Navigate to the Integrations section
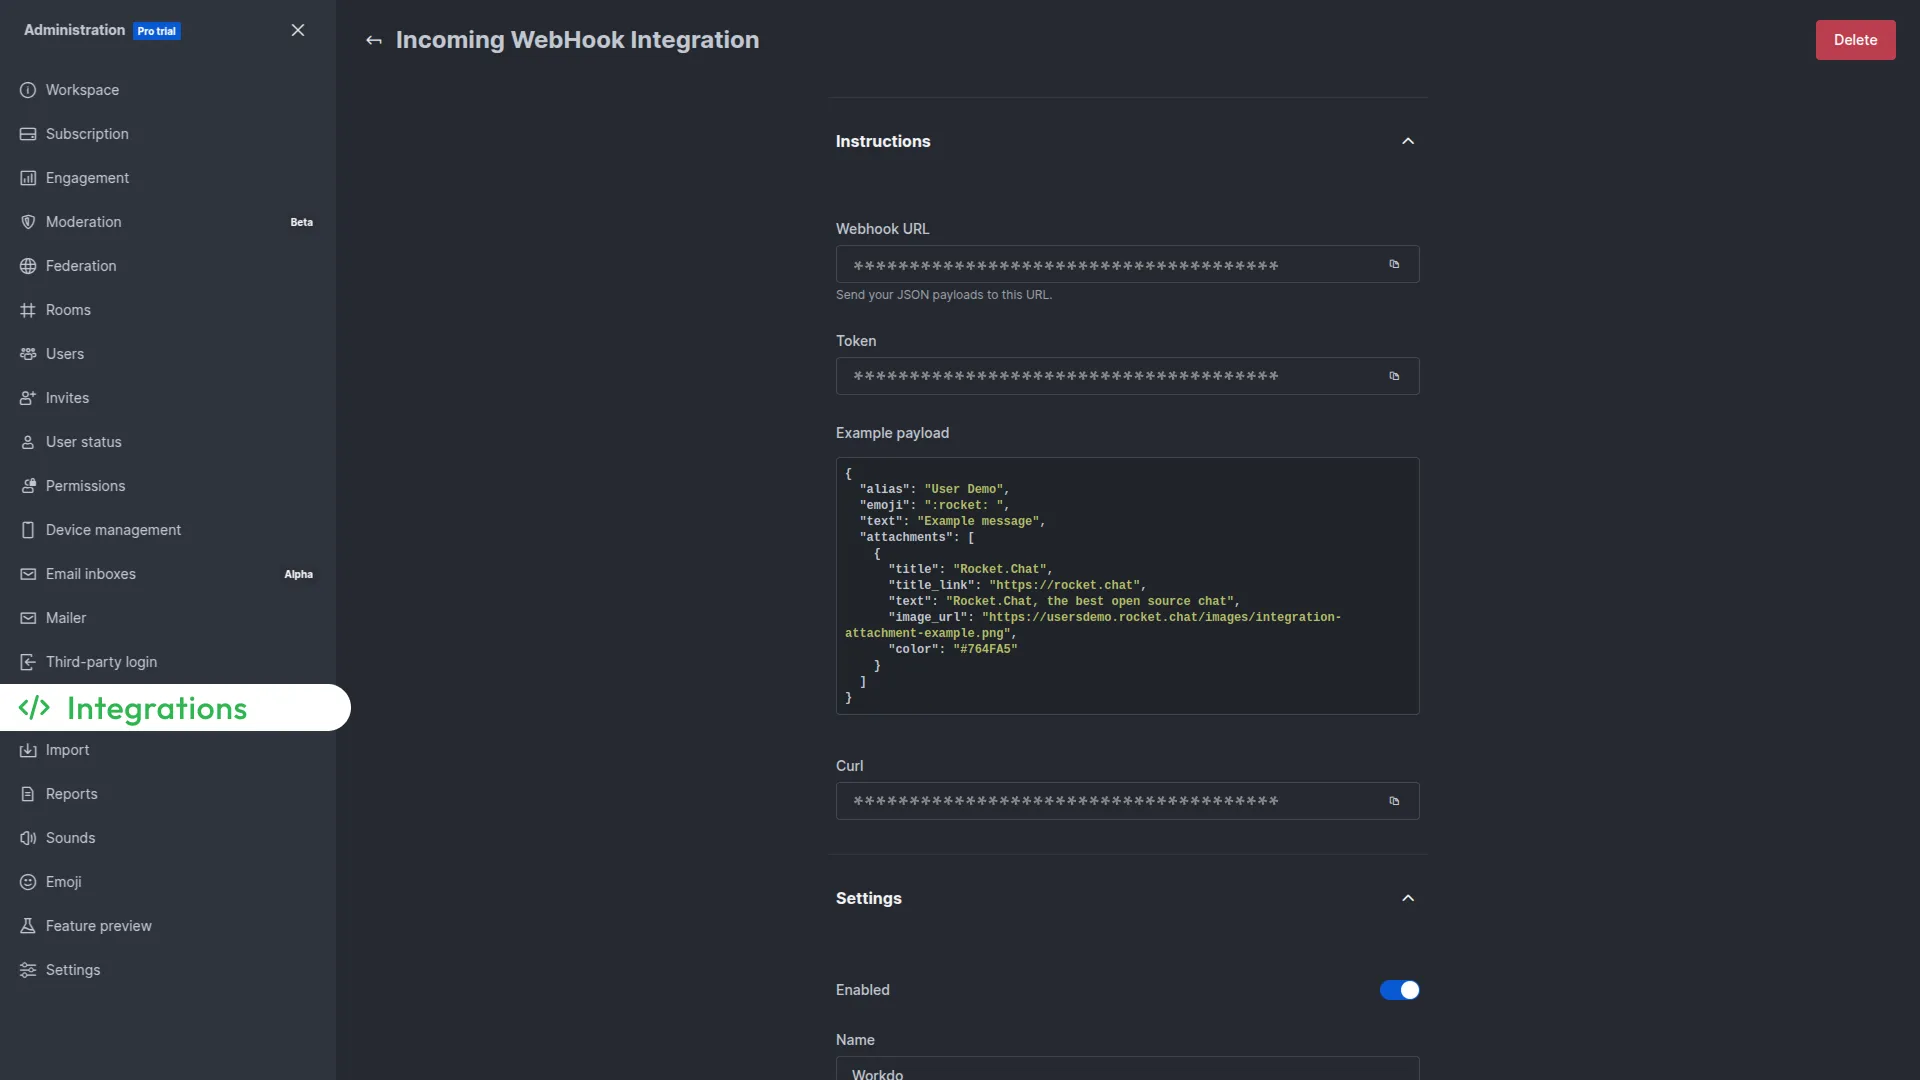1920x1080 pixels. pyautogui.click(x=156, y=708)
